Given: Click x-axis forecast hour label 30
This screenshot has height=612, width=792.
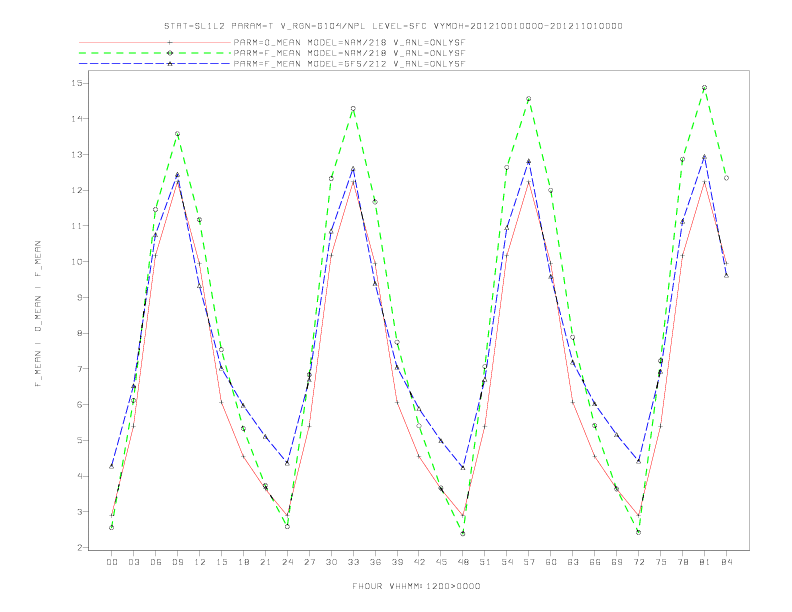Looking at the screenshot, I should [331, 562].
